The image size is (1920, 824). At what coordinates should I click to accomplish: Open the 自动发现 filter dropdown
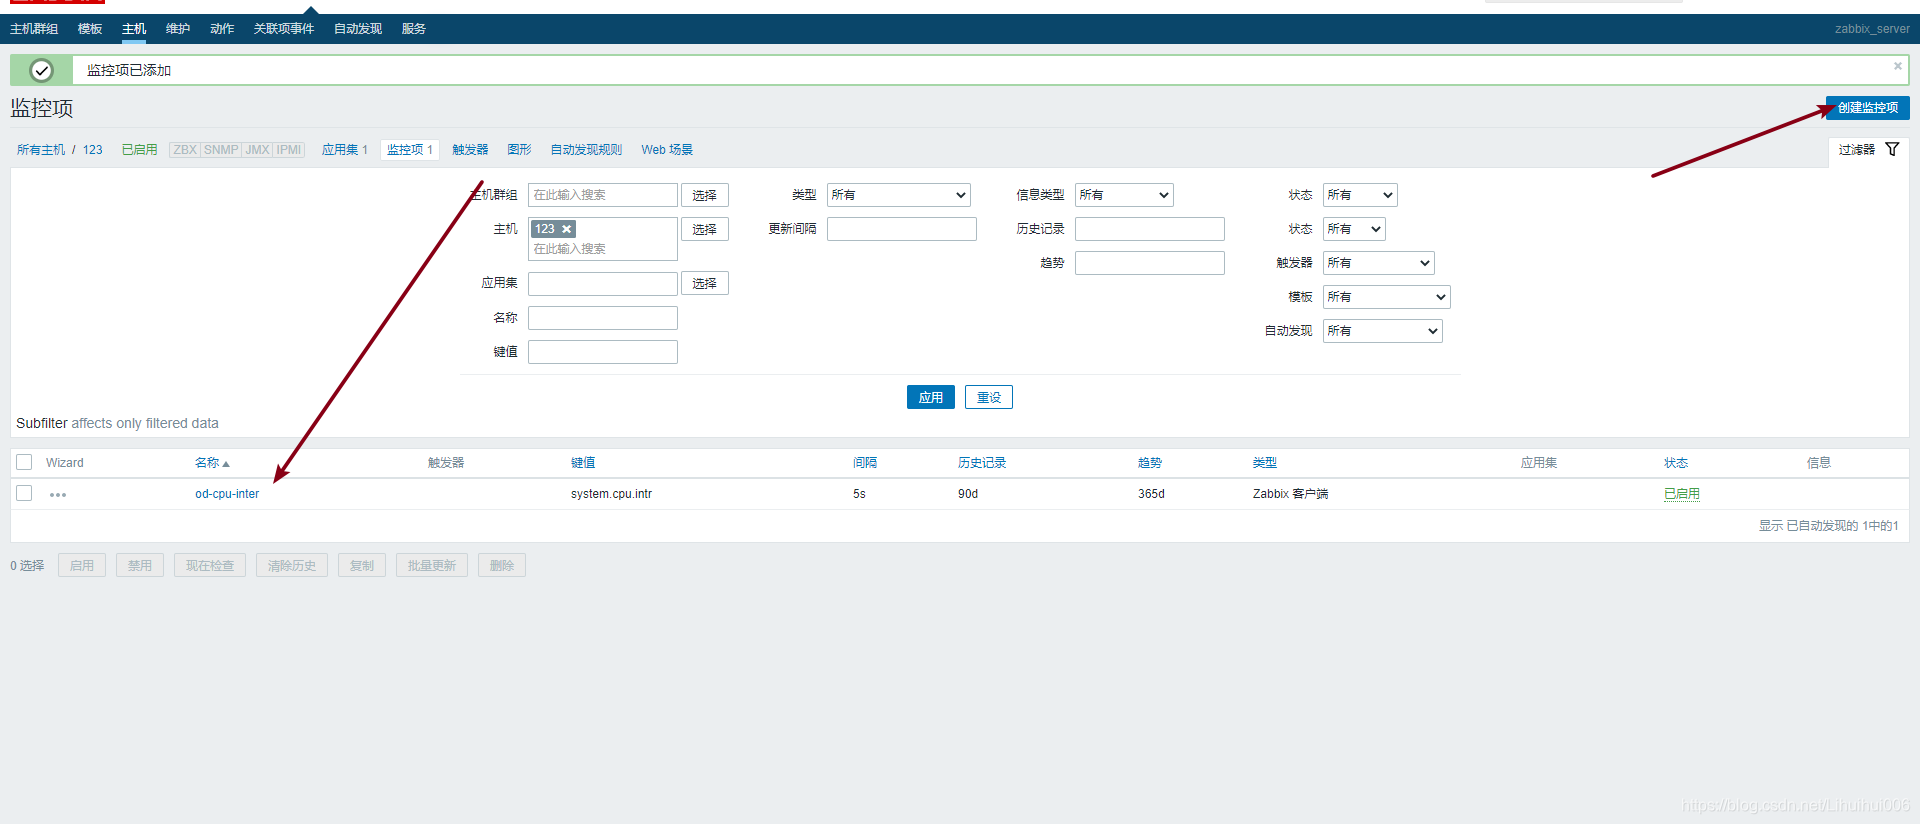click(x=1382, y=331)
